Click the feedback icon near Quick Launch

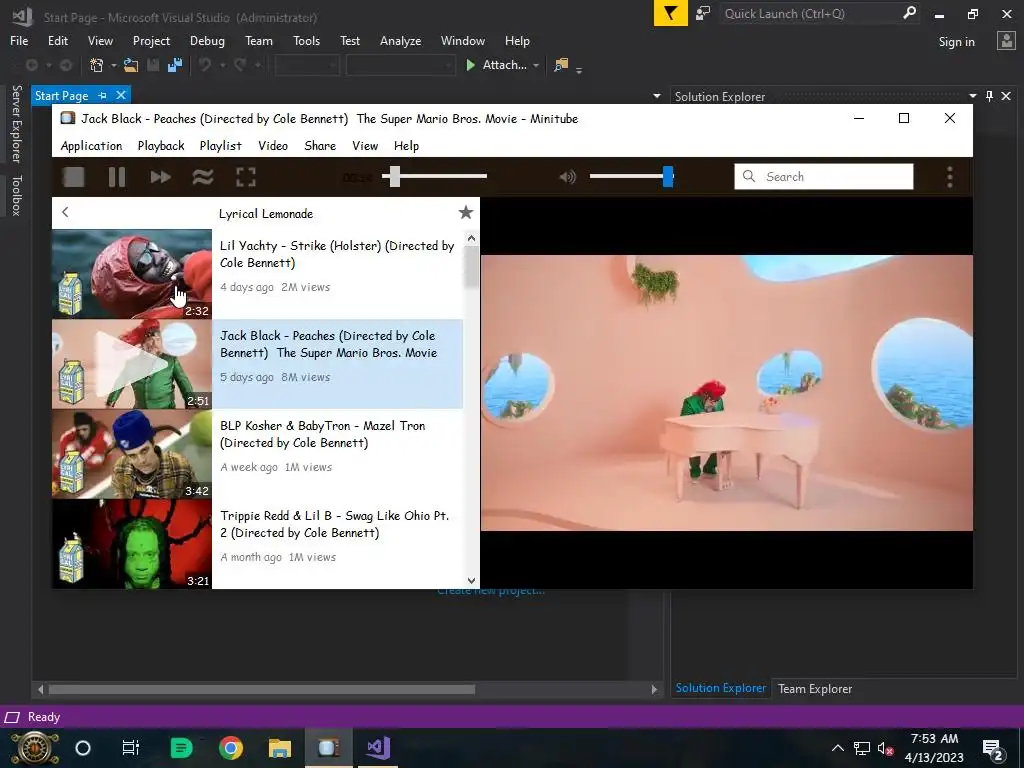(x=703, y=13)
